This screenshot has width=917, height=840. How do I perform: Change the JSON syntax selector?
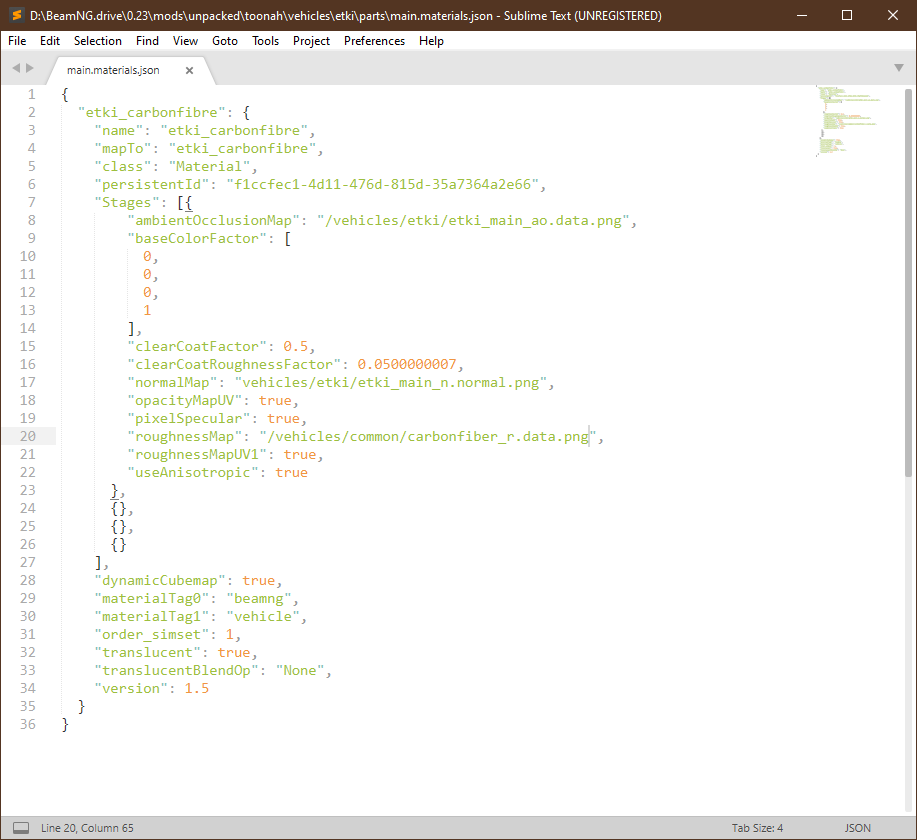(857, 828)
